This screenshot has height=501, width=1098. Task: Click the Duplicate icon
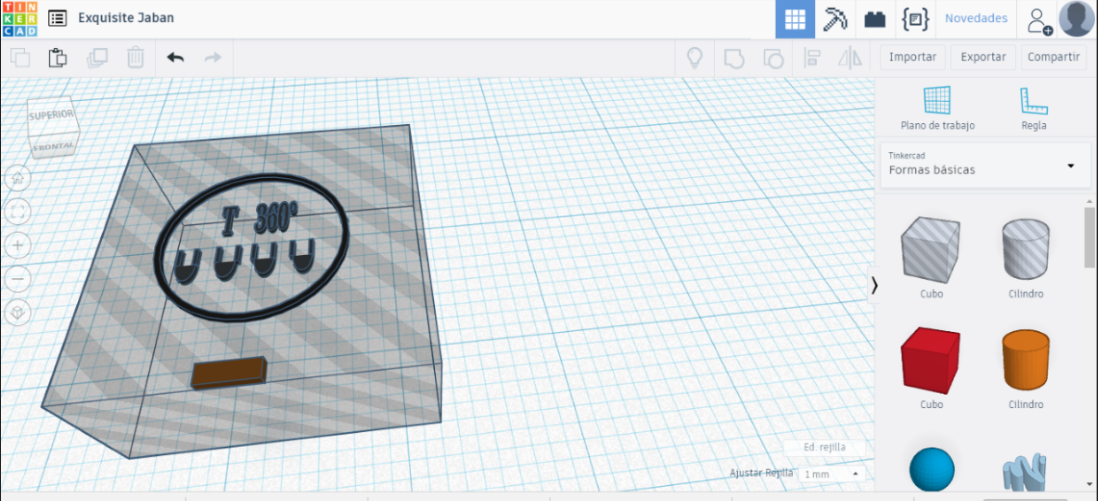point(97,57)
